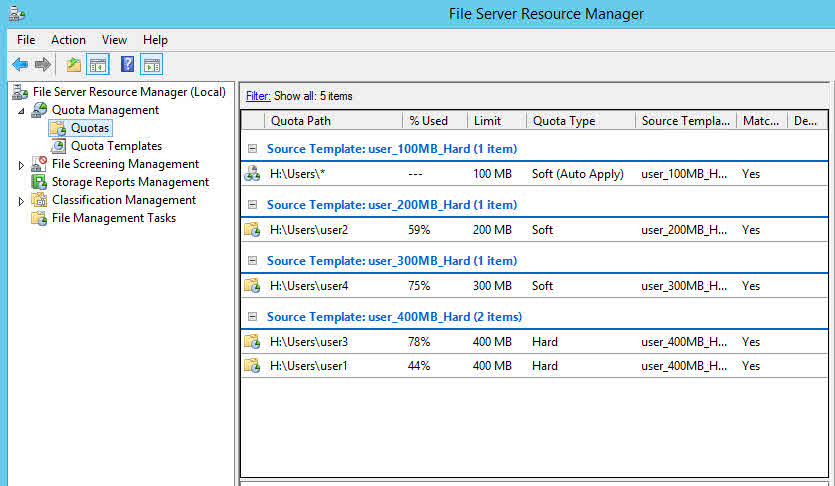Click the File Server Resource Manager title icon
Screen dimensions: 835x486
[x=17, y=13]
